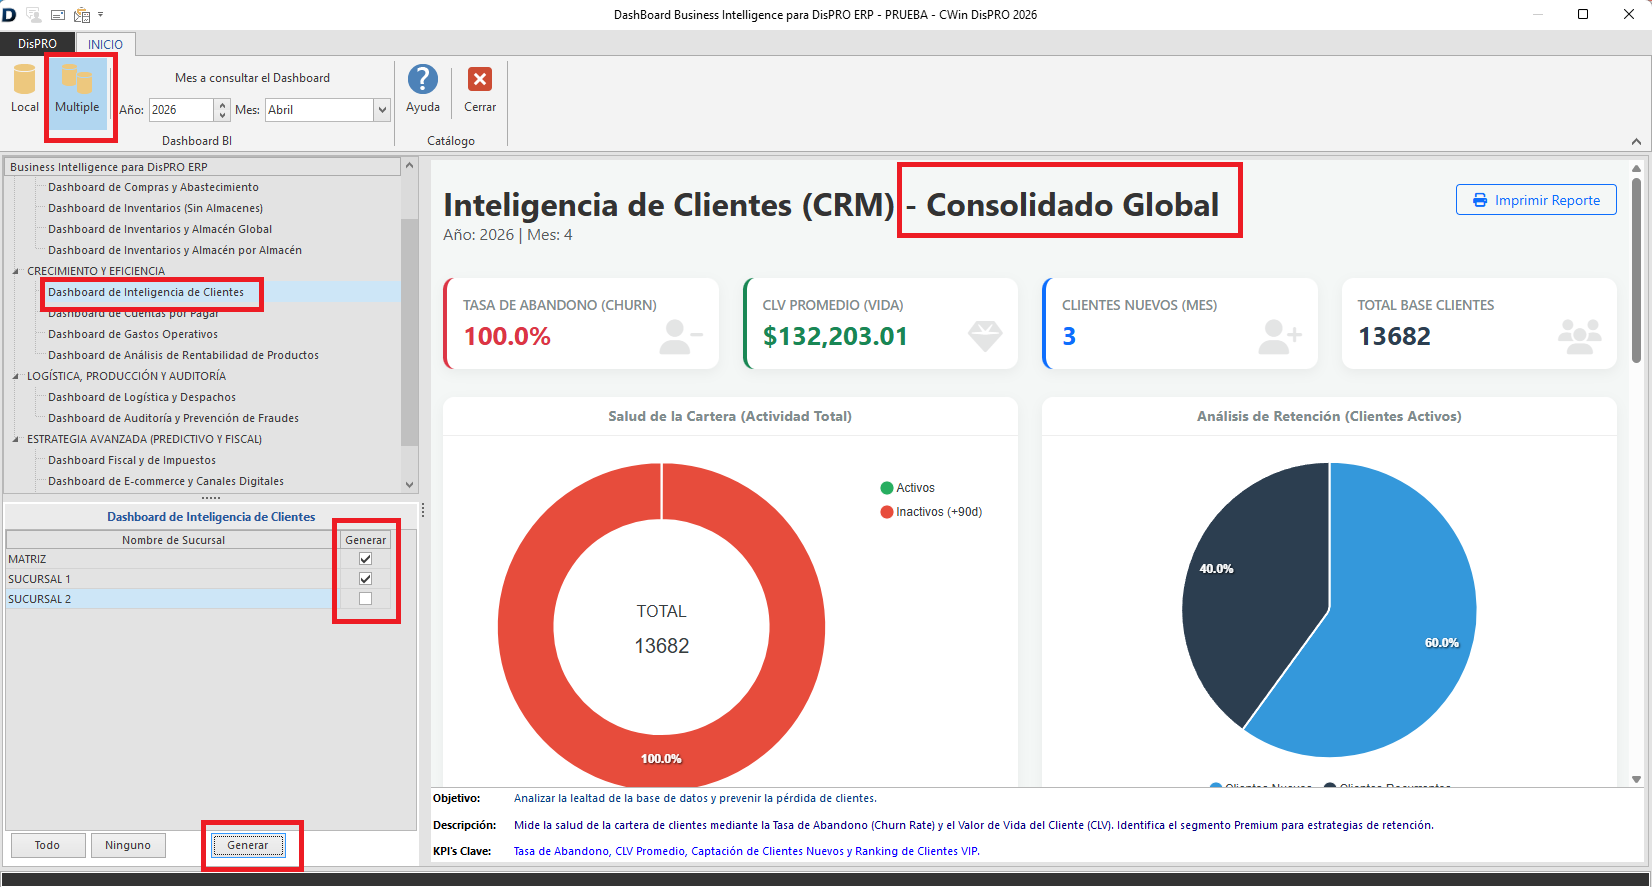Open the DisPRO tab
Image resolution: width=1652 pixels, height=887 pixels.
pos(37,44)
